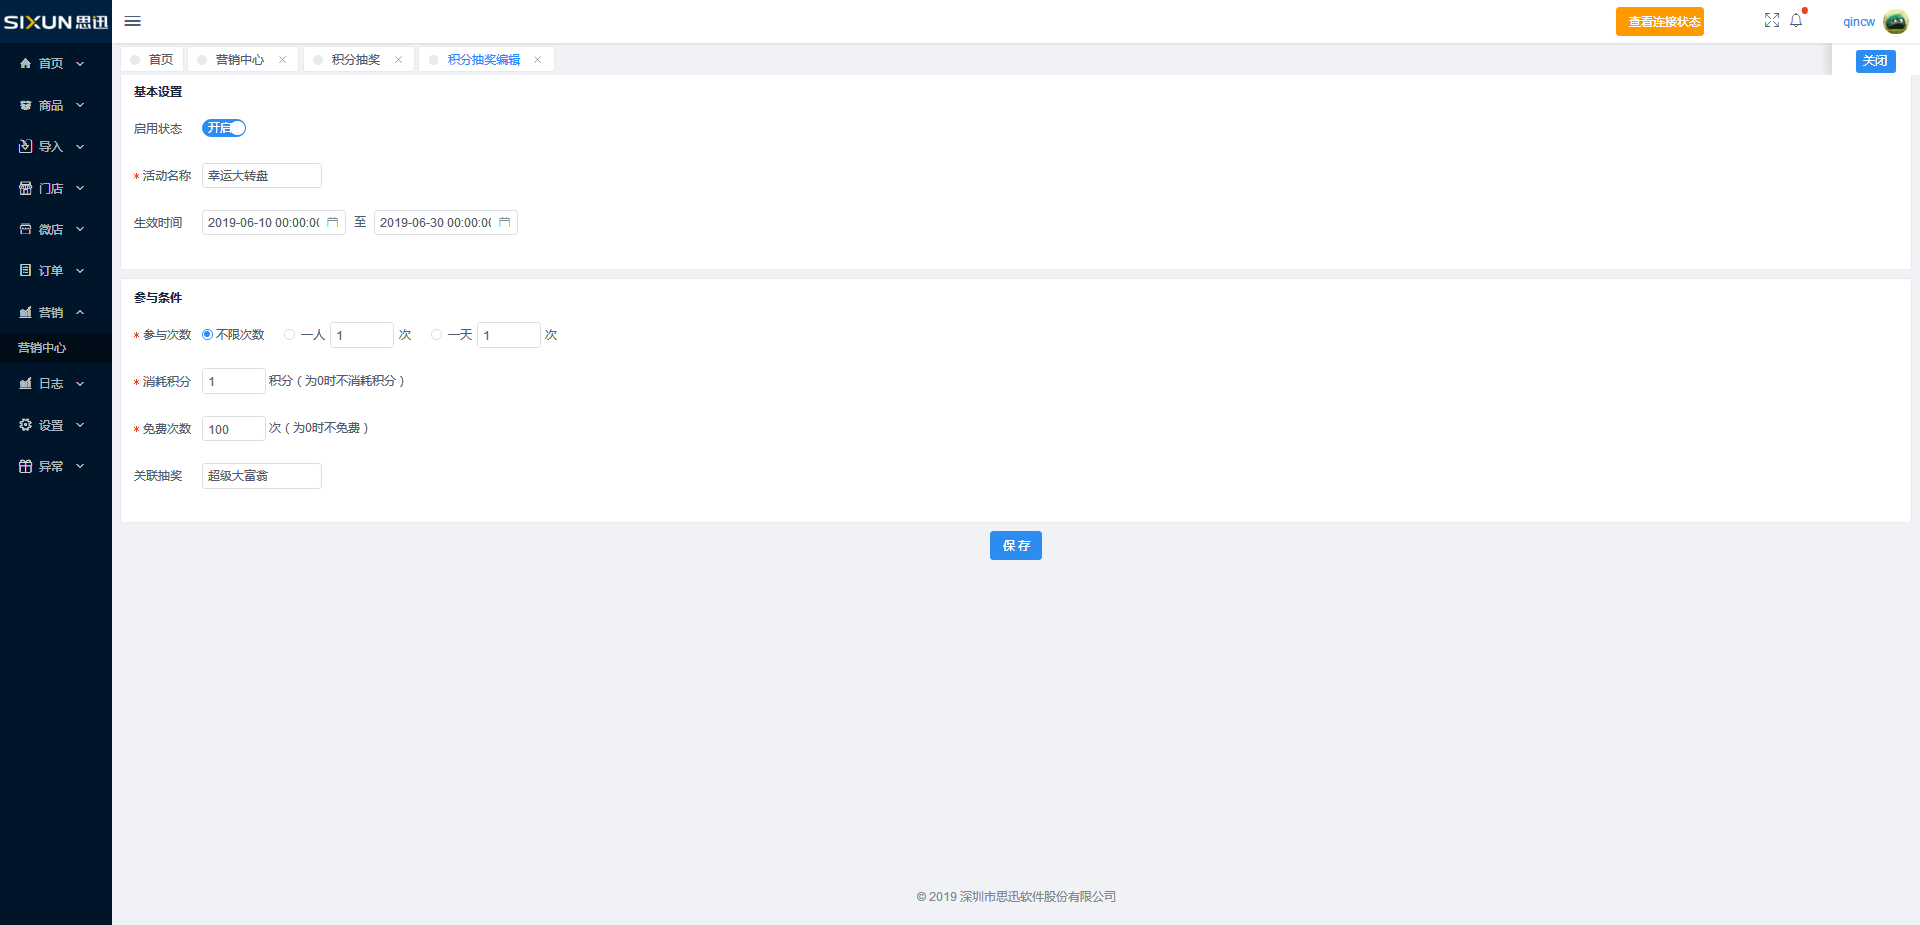Viewport: 1920px width, 925px height.
Task: Open 营销中心 in the sidebar
Action: [42, 348]
